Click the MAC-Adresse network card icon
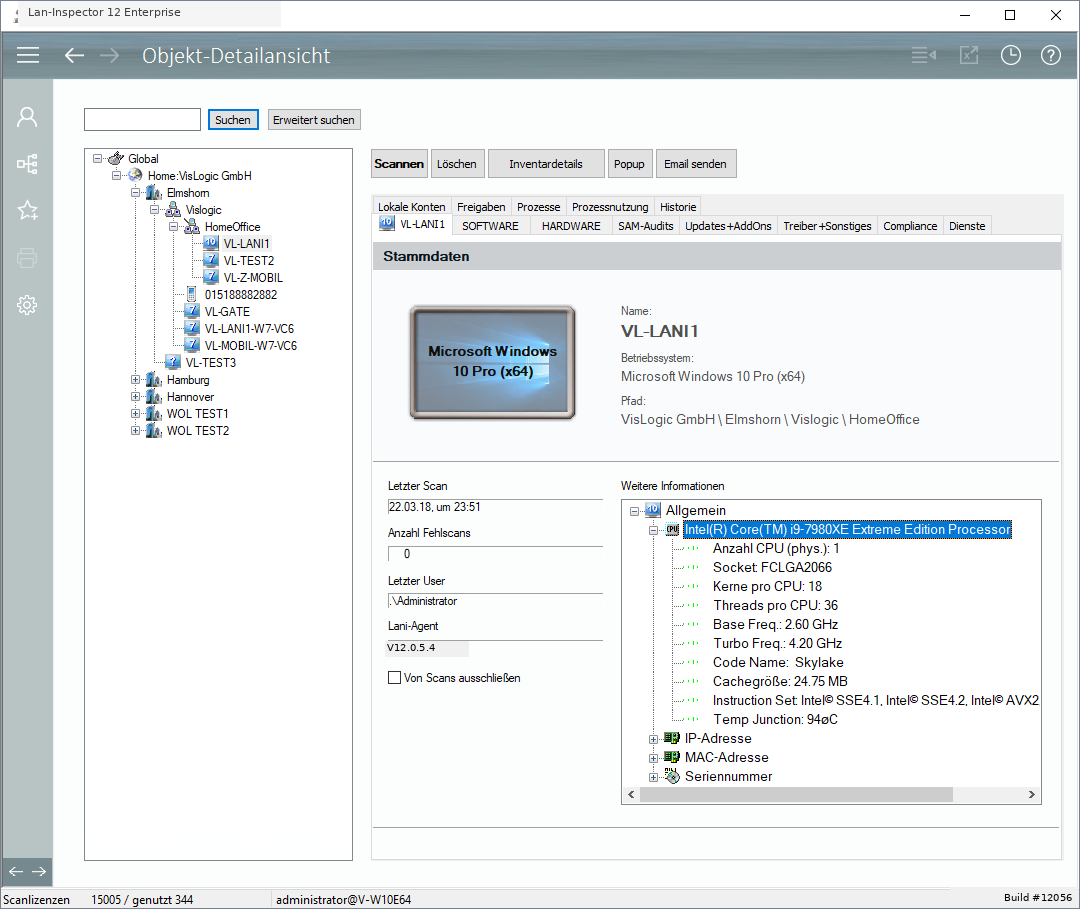This screenshot has width=1080, height=909. tap(672, 757)
